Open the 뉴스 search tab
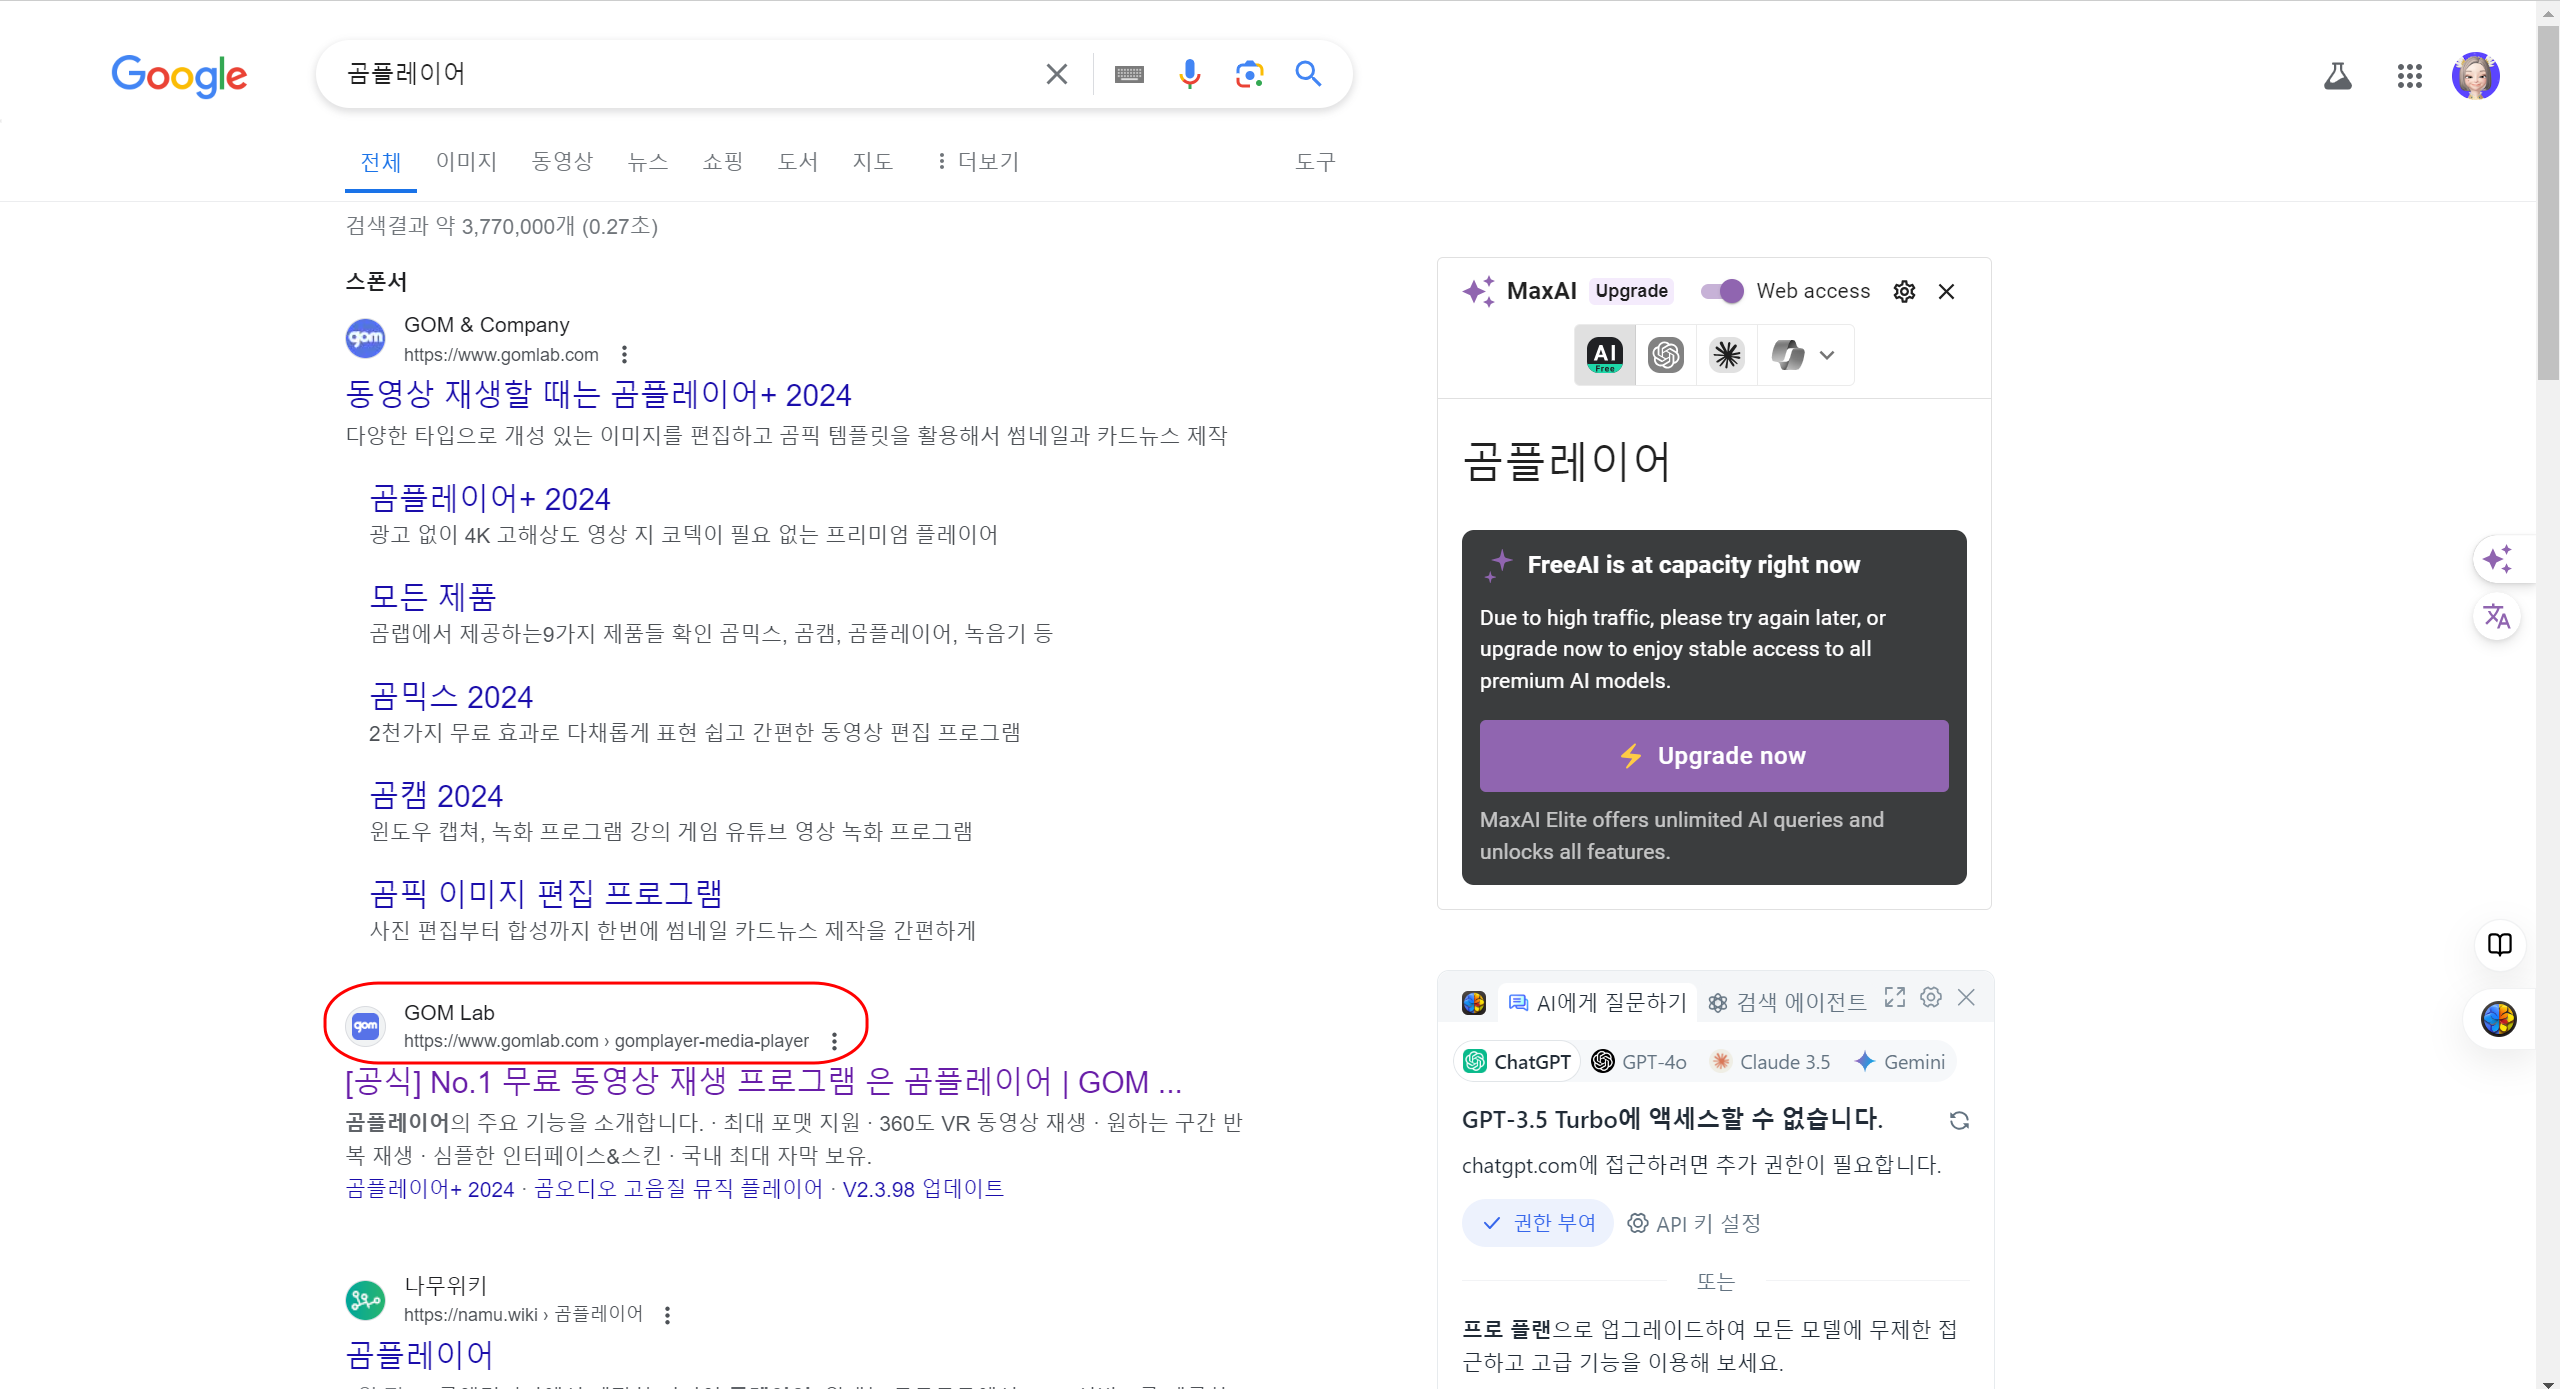This screenshot has height=1389, width=2560. (x=648, y=162)
